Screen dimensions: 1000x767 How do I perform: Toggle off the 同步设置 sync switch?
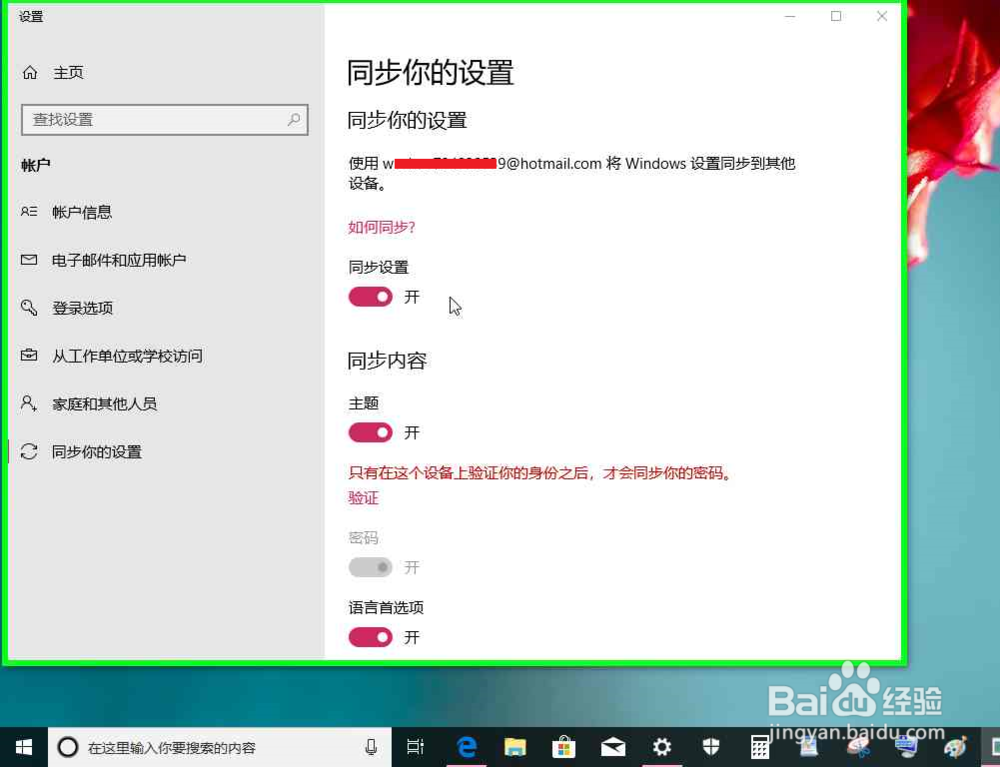[370, 297]
